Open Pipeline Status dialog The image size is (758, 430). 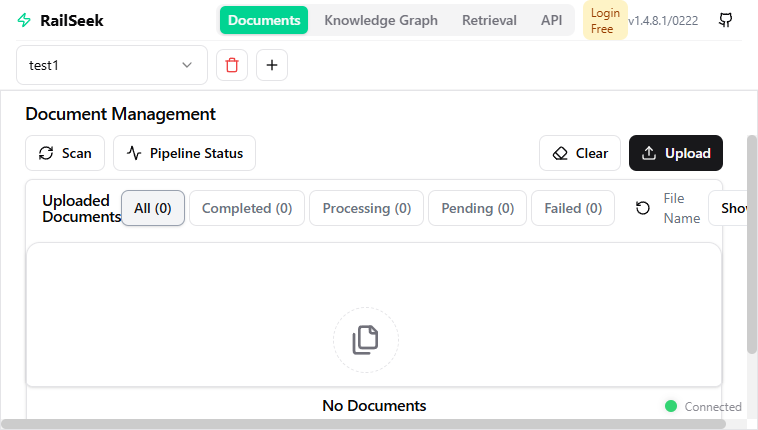click(x=185, y=153)
